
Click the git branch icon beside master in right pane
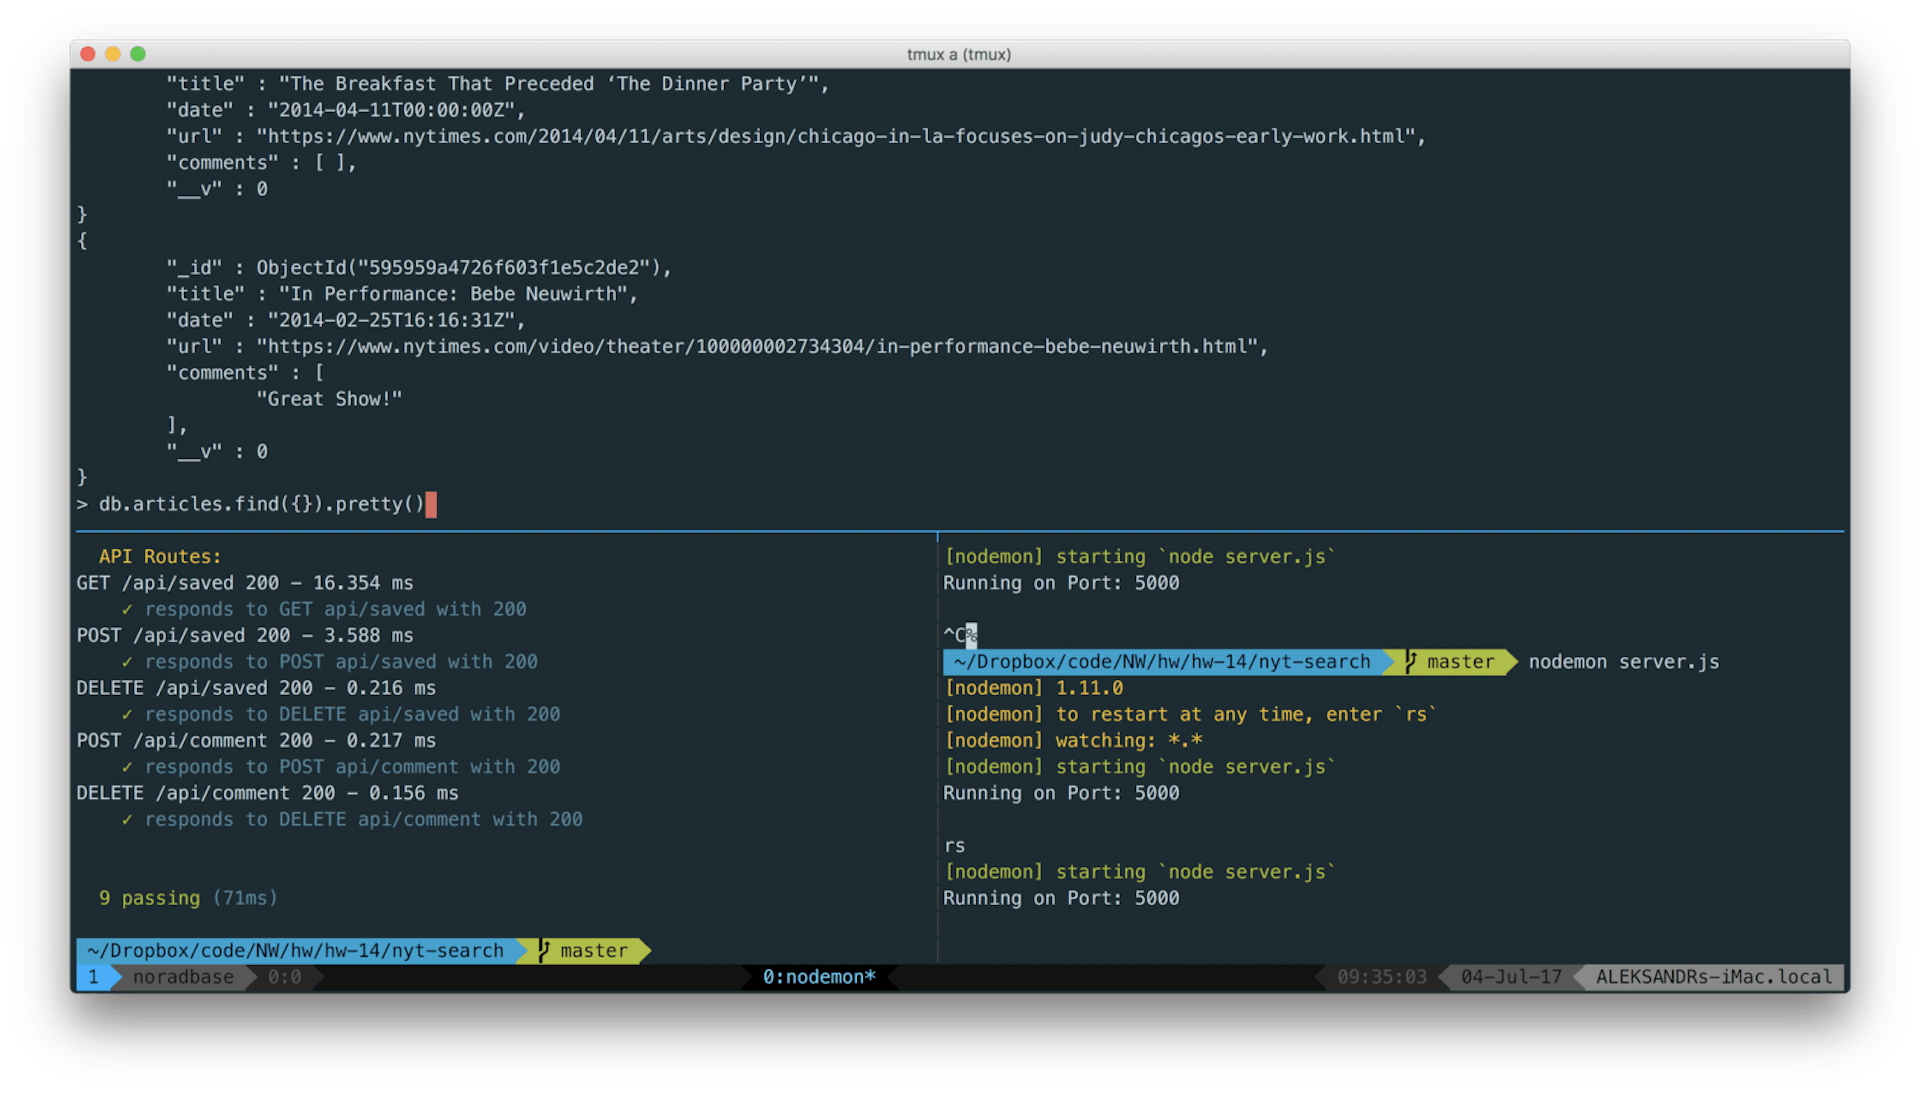coord(1410,661)
